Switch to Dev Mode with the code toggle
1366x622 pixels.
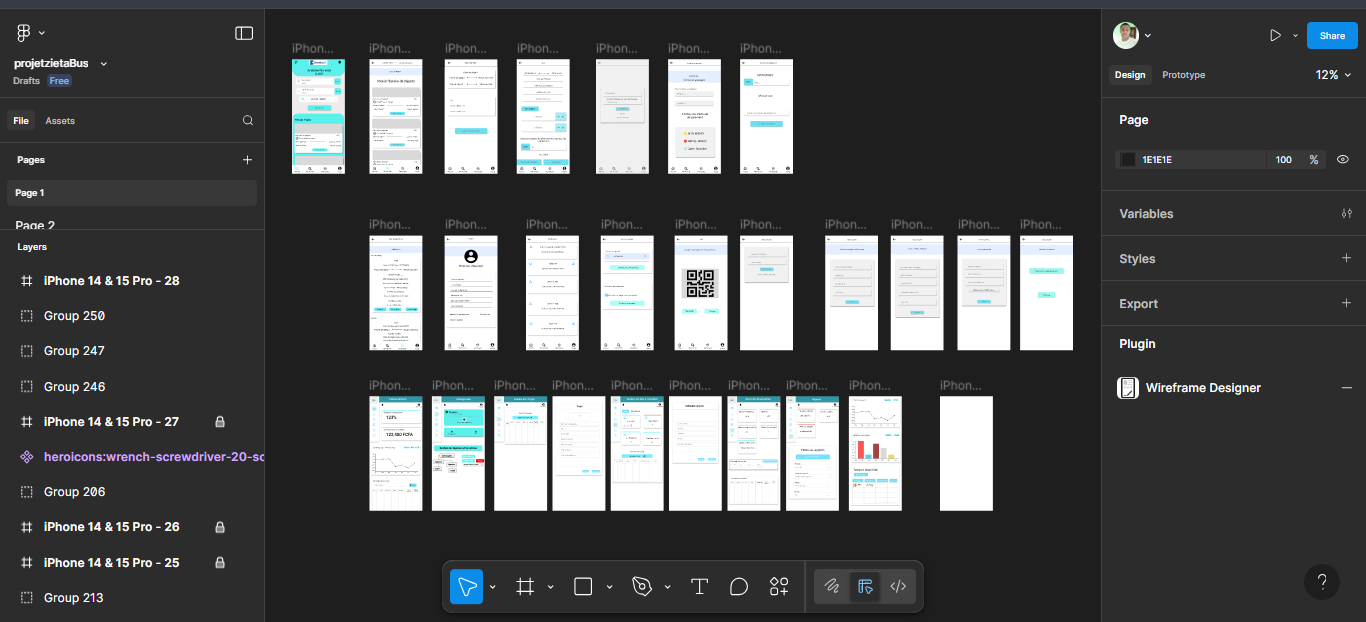coord(897,587)
